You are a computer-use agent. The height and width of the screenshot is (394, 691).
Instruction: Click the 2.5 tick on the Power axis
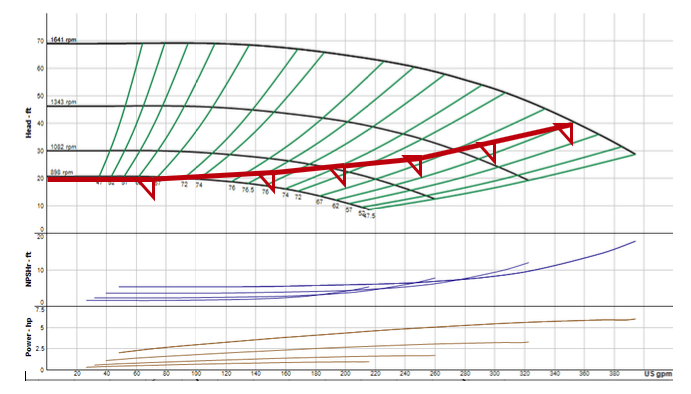tap(40, 349)
